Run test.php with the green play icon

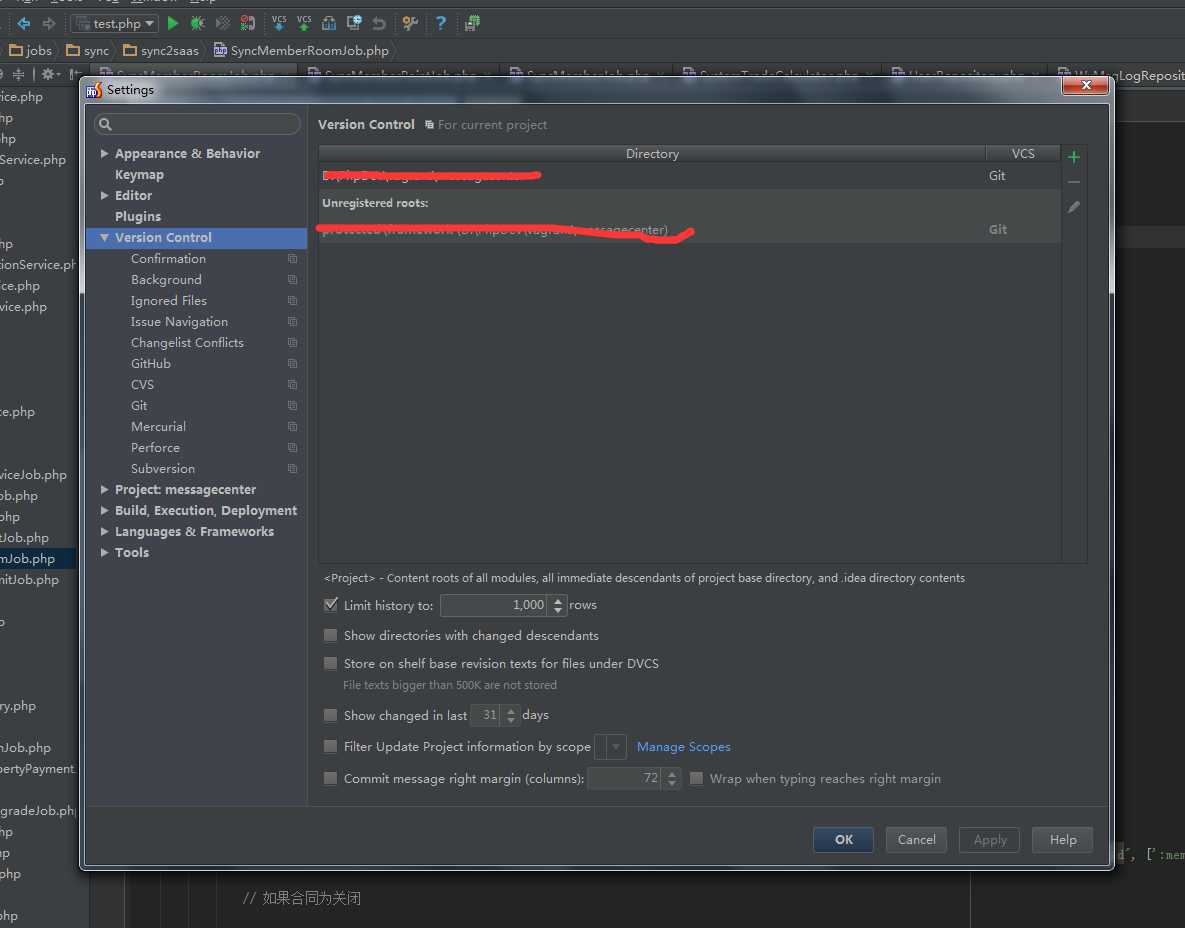click(173, 23)
